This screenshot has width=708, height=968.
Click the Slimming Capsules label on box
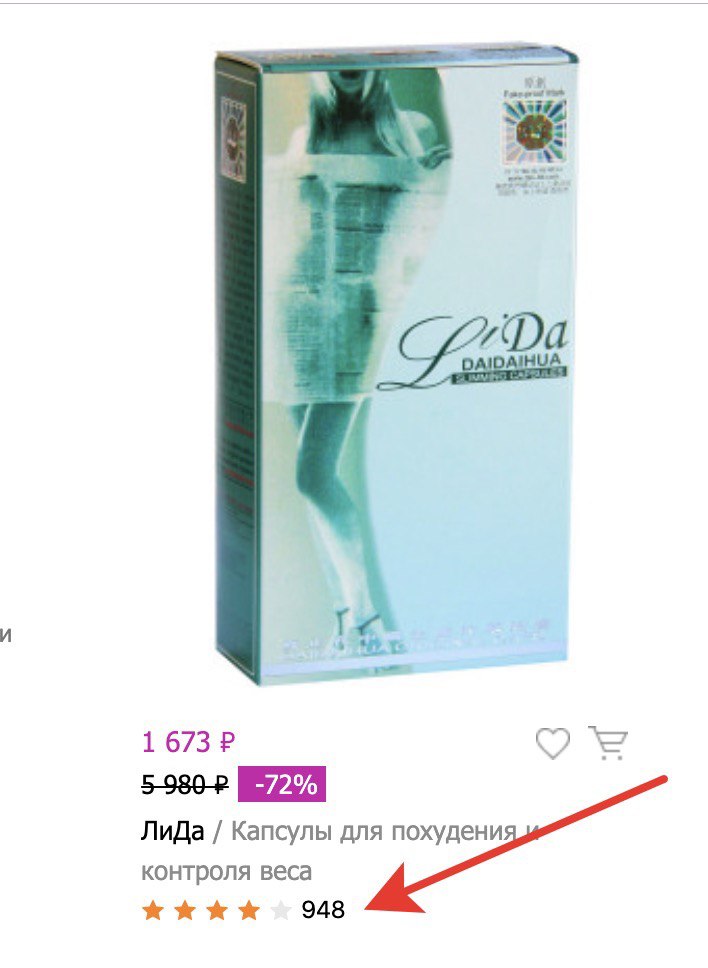click(509, 373)
